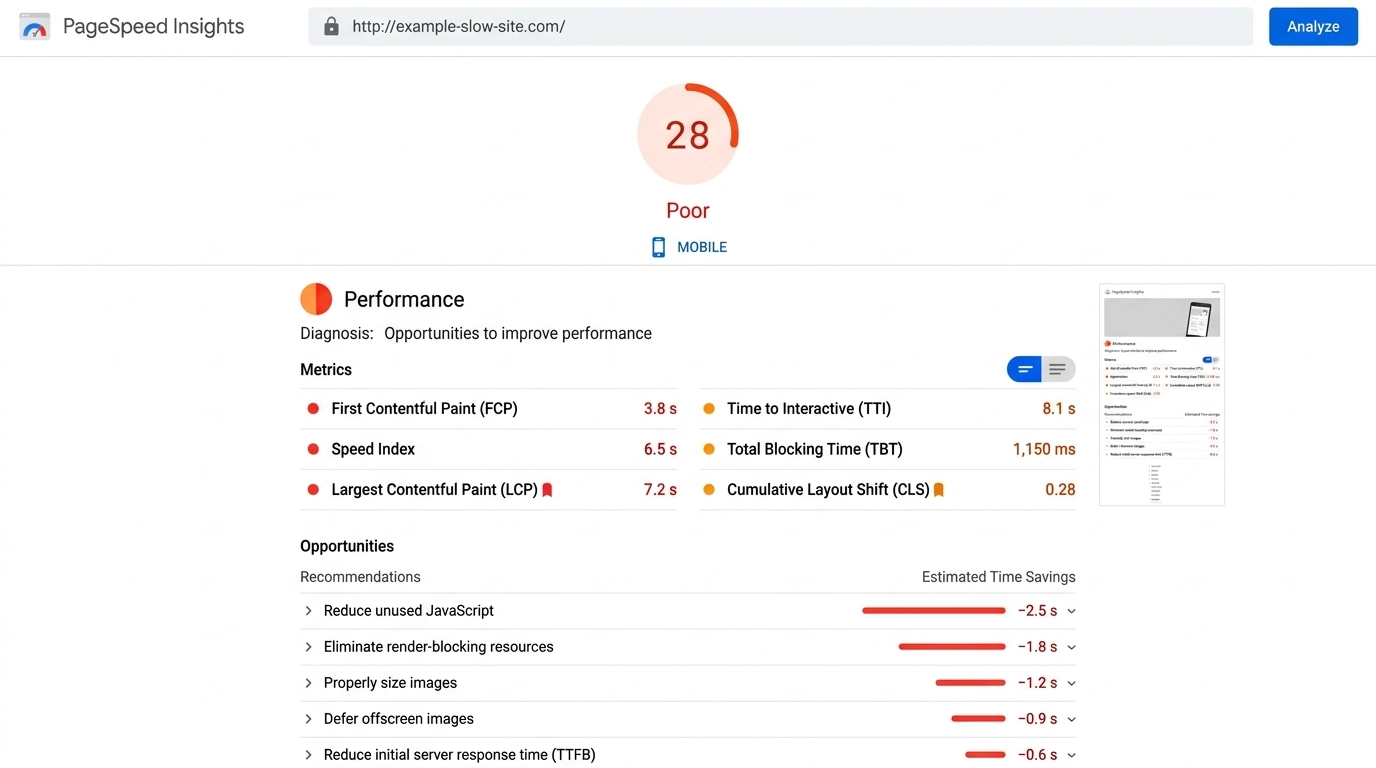Select the MOBILE tab
This screenshot has width=1376, height=768.
click(x=689, y=247)
